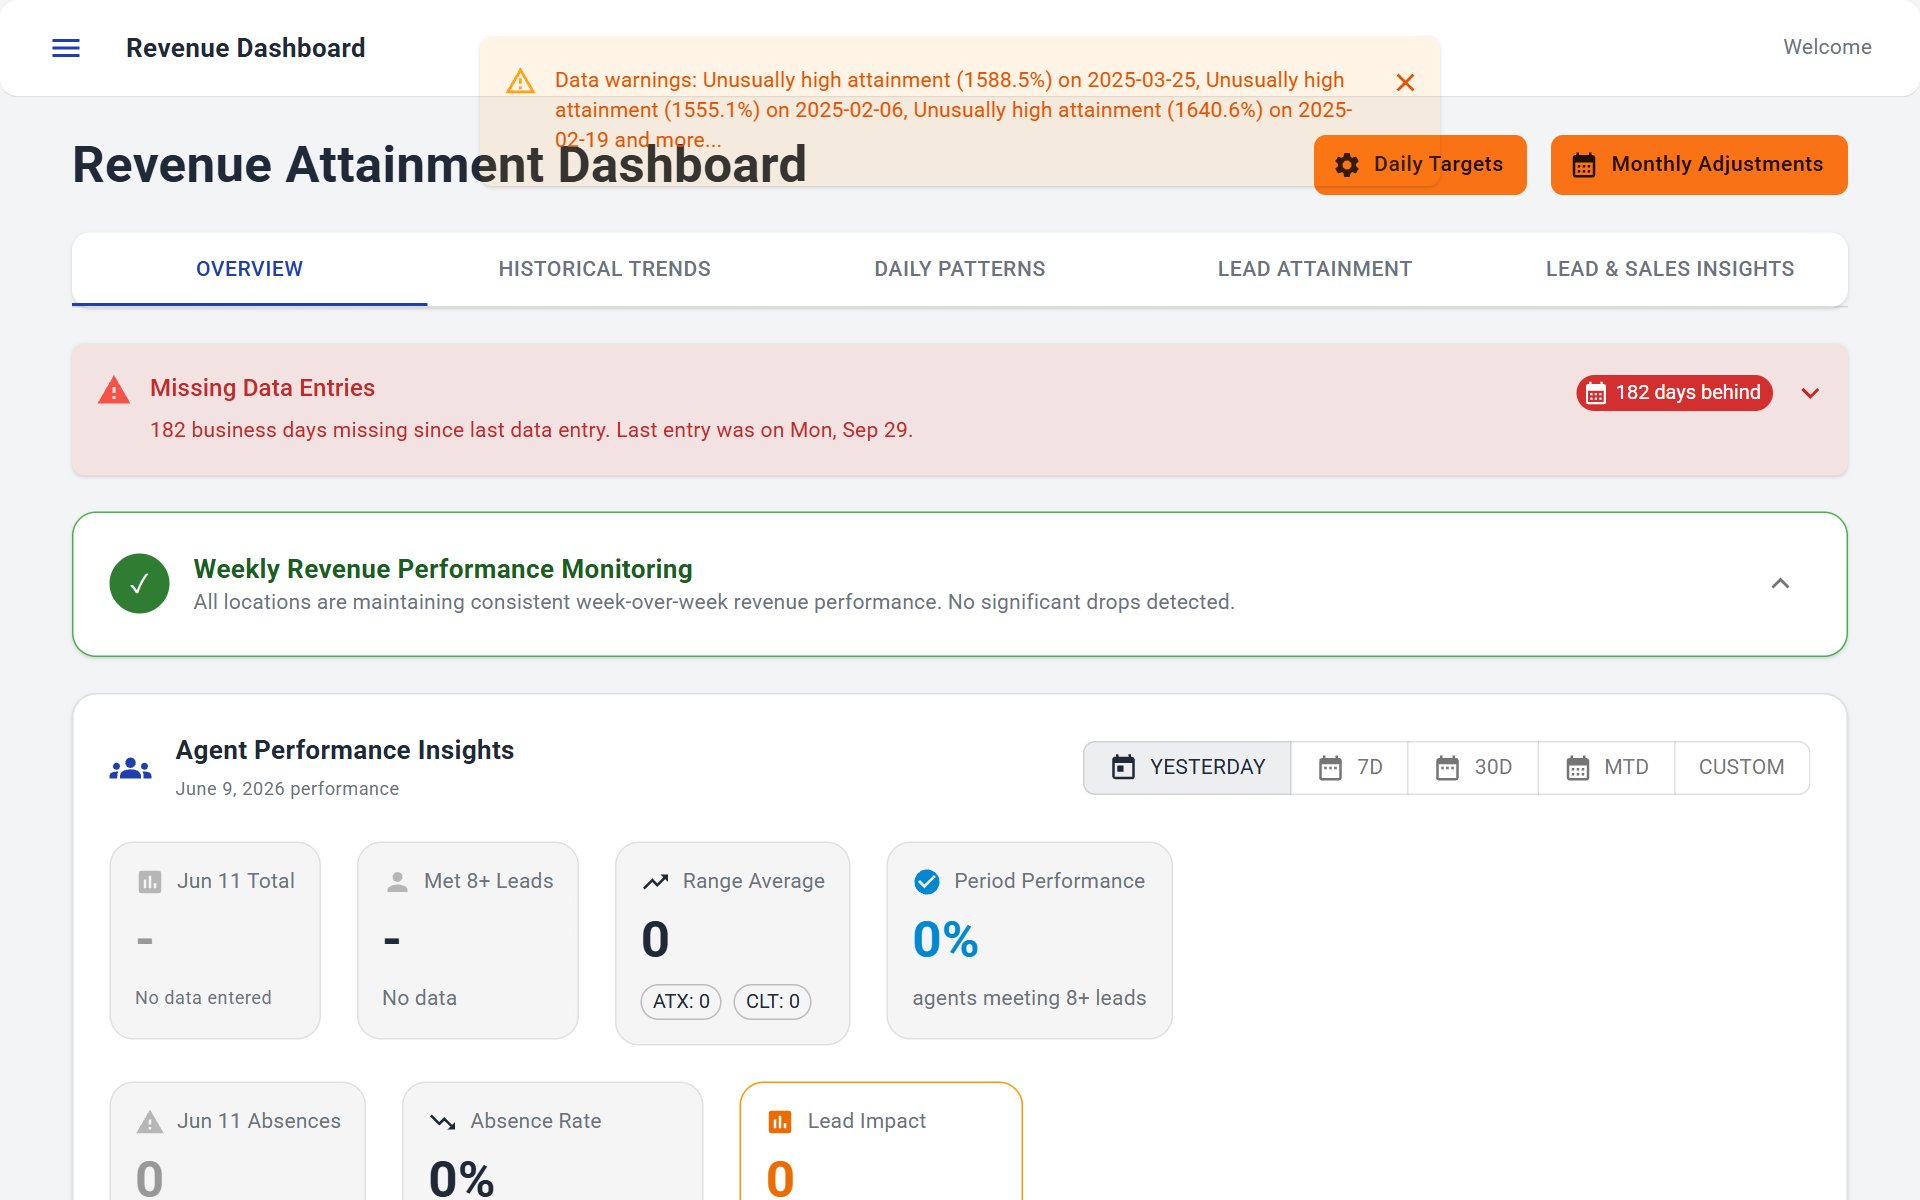Click the orange warning triangle icon in data warnings
Image resolution: width=1920 pixels, height=1200 pixels.
point(520,81)
